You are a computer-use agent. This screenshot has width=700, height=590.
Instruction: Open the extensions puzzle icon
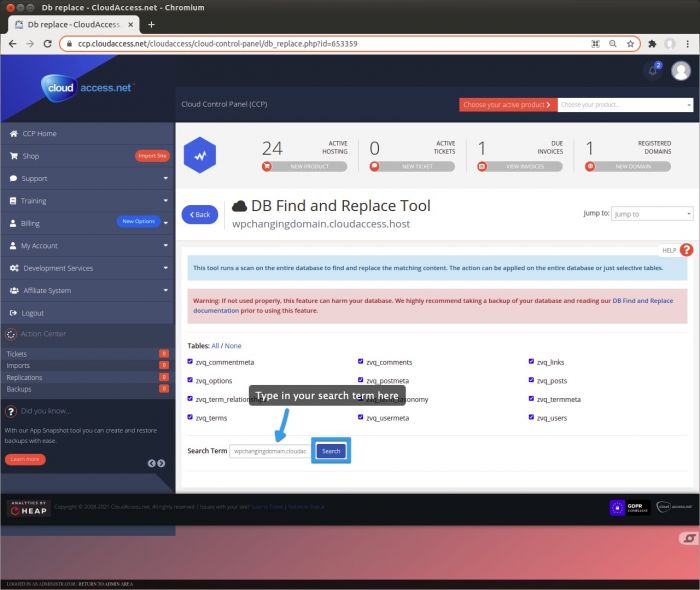(x=652, y=44)
